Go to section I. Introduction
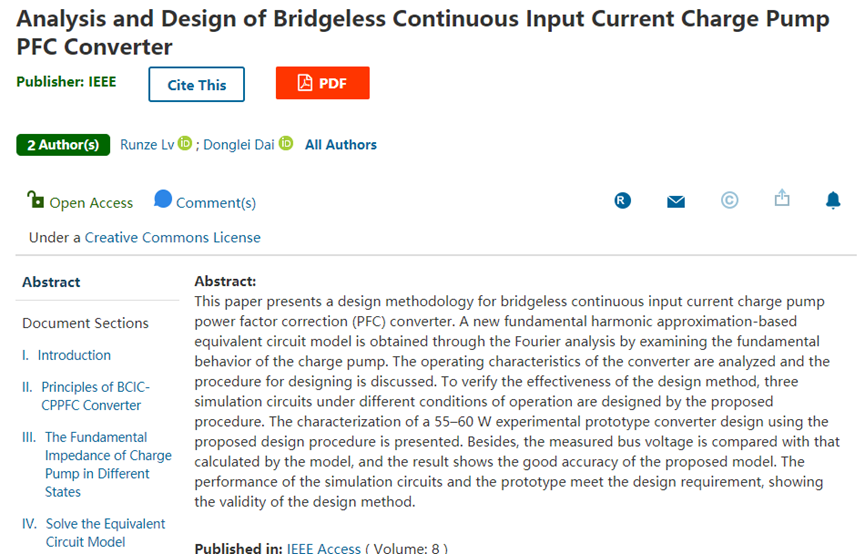This screenshot has height=554, width=865. (74, 355)
